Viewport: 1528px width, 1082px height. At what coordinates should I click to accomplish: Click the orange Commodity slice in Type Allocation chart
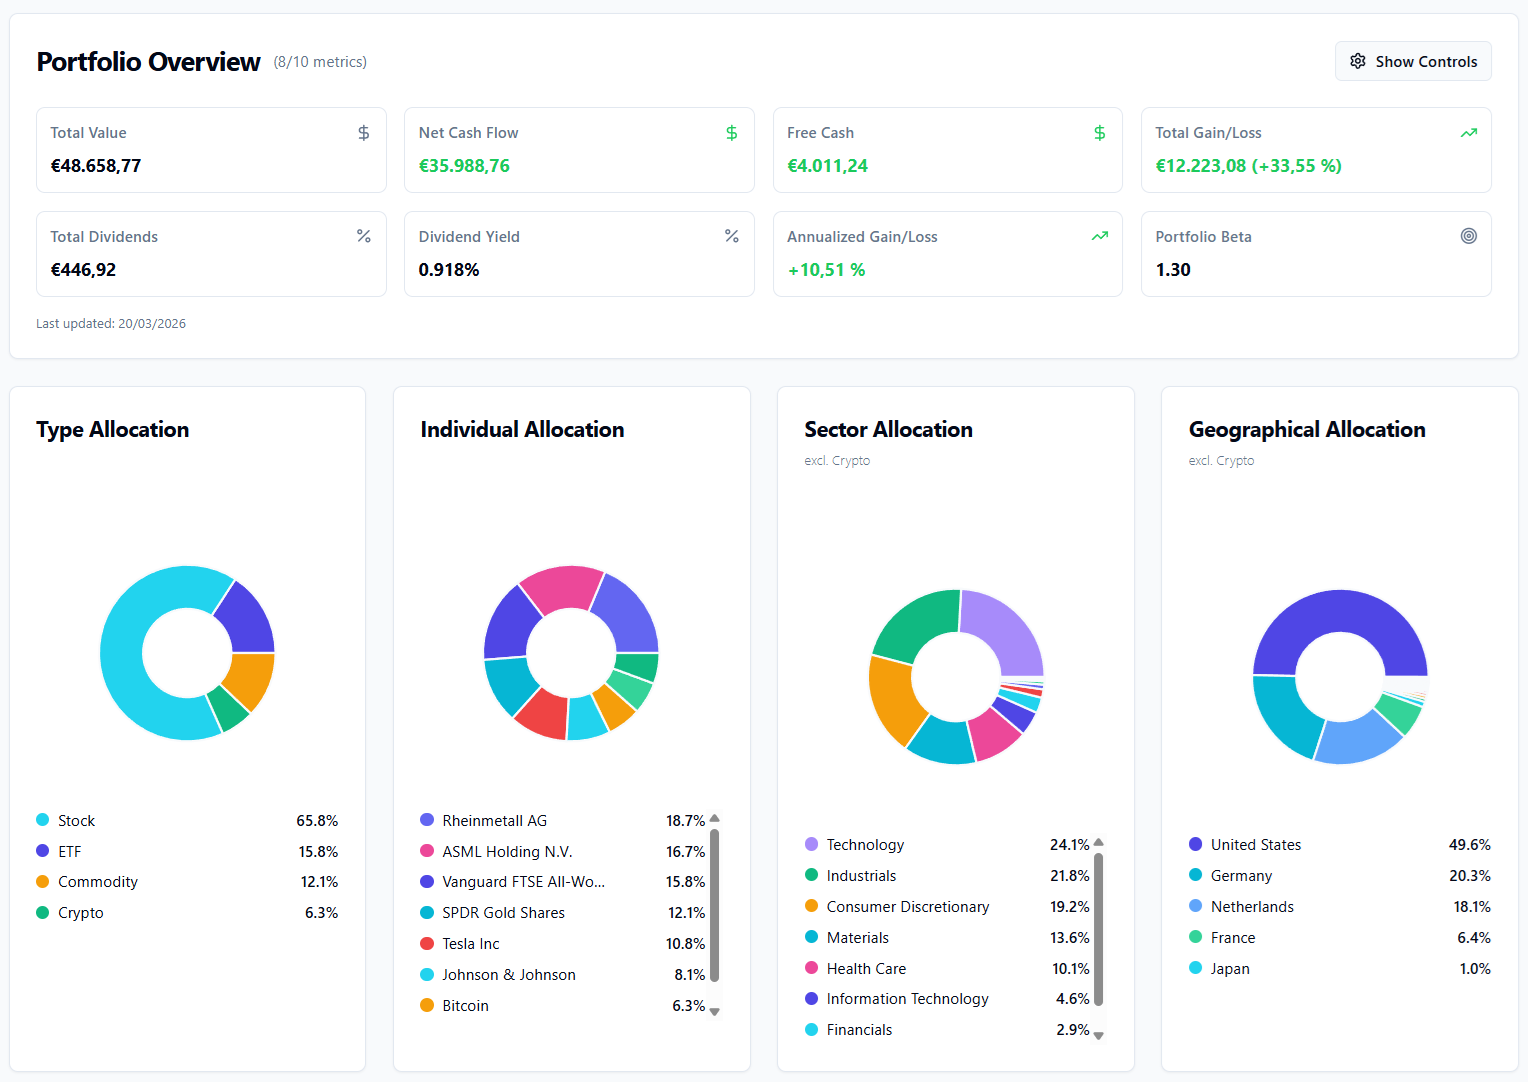[x=252, y=678]
